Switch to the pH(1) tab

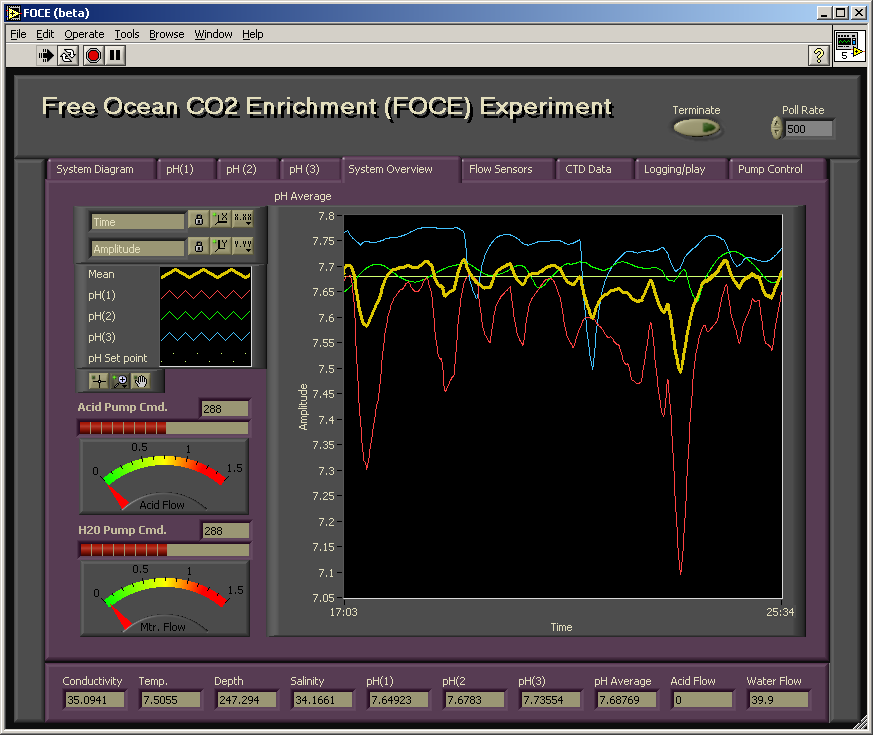186,169
